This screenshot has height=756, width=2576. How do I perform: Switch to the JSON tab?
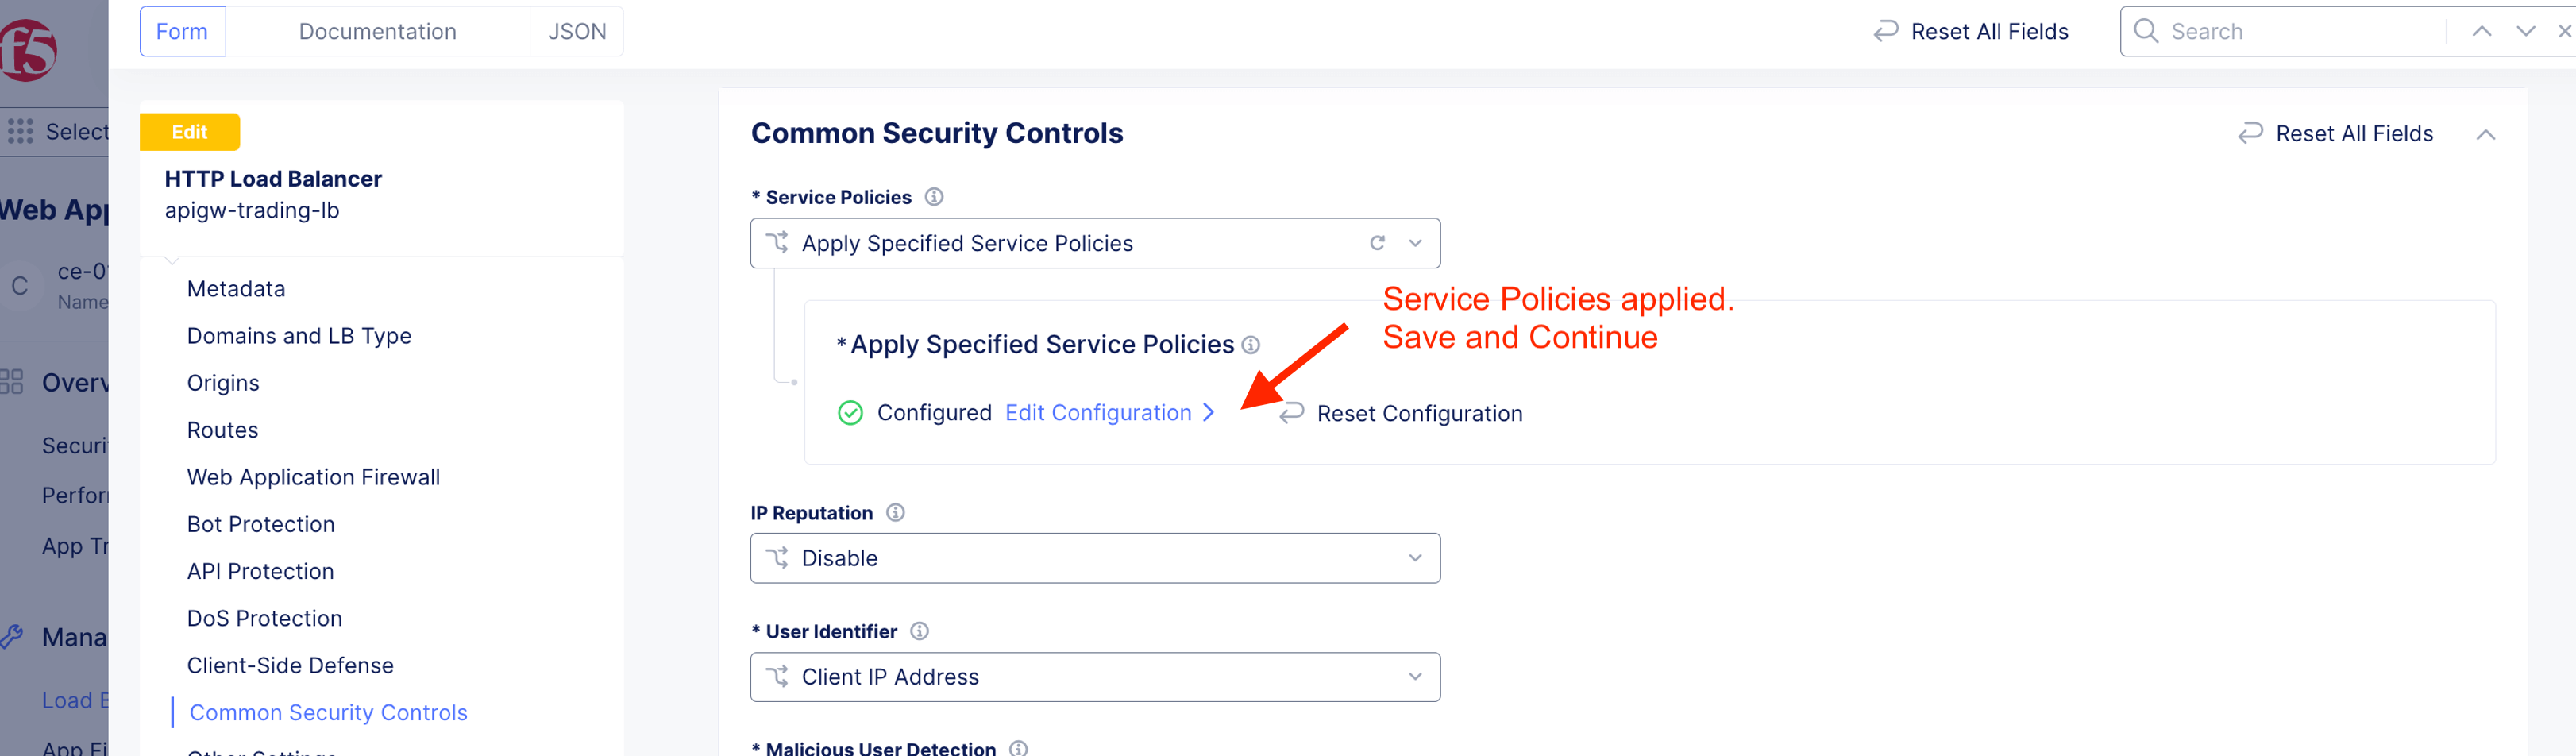(577, 31)
